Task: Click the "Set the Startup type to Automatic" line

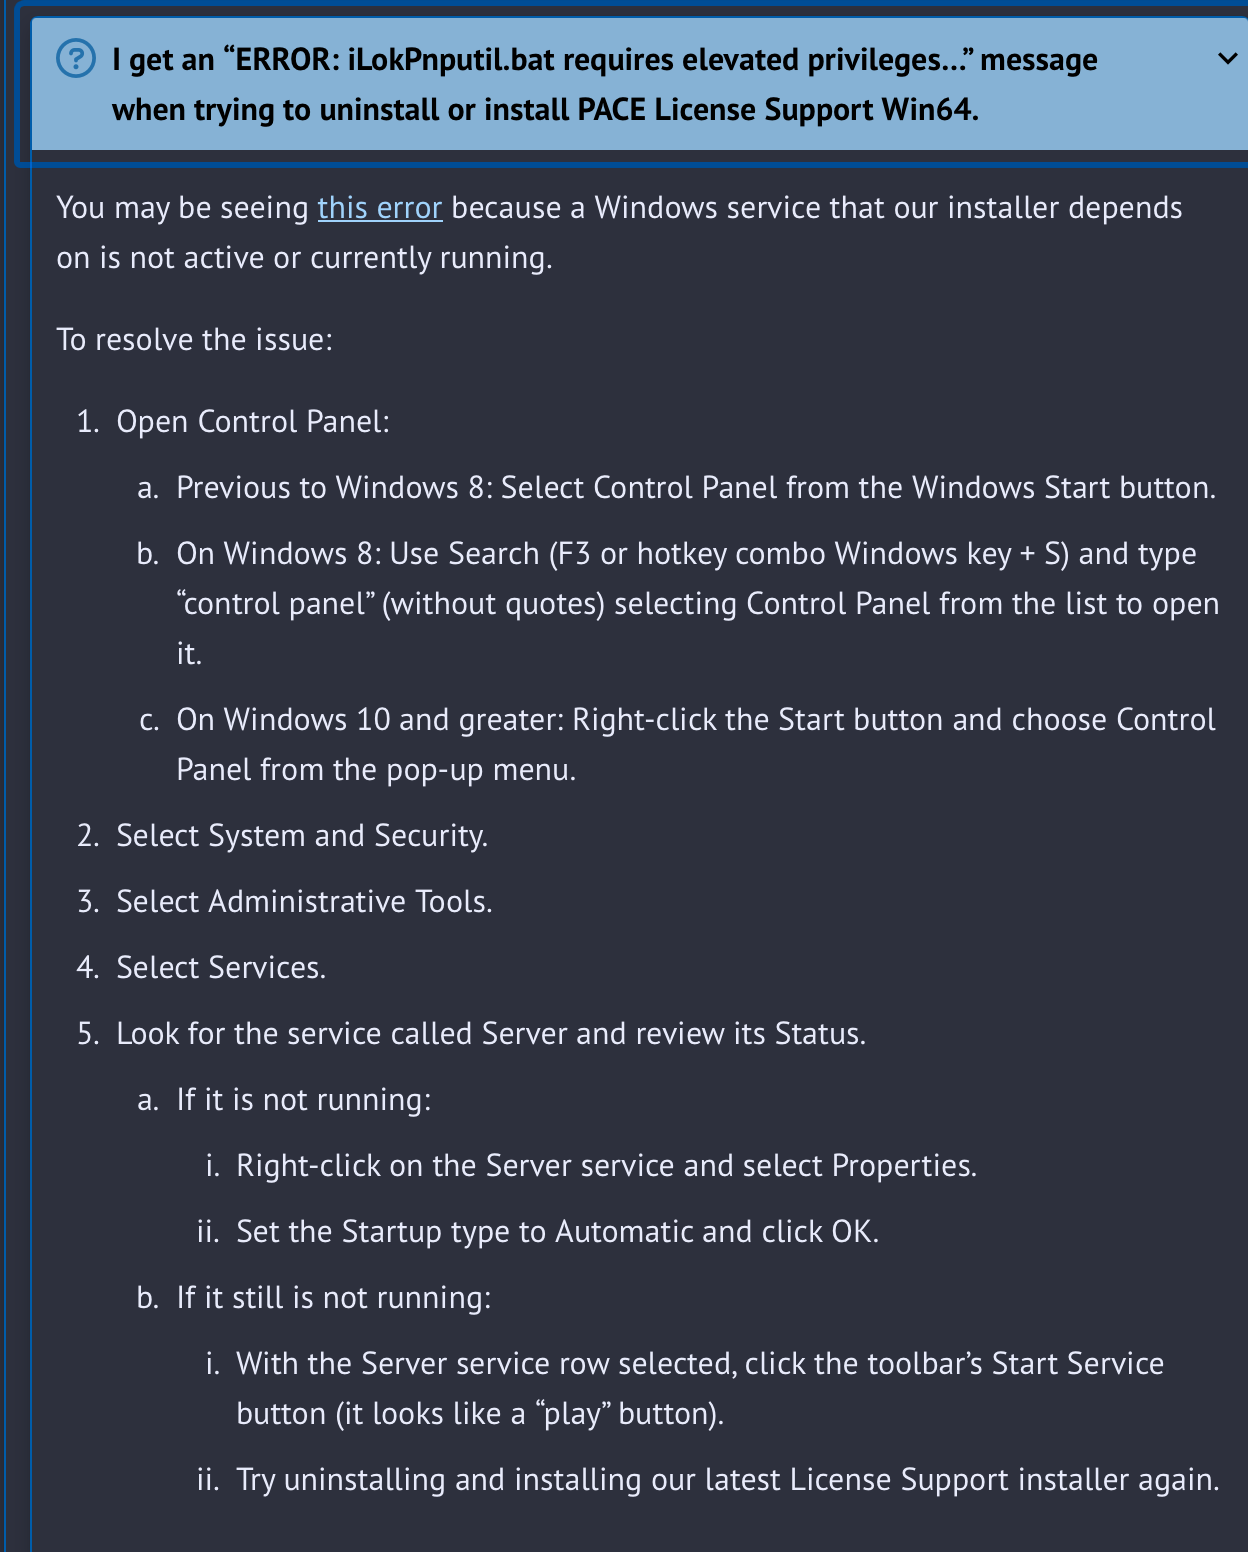Action: pos(557,1232)
